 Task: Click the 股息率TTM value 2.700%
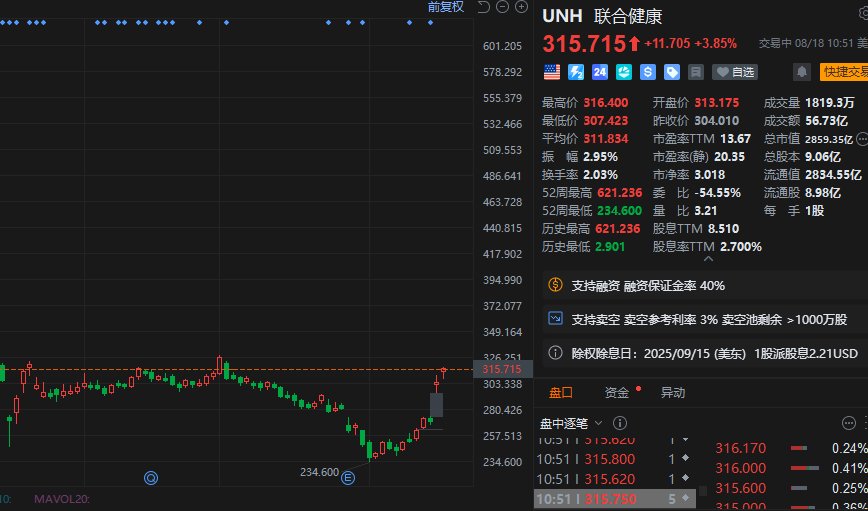[741, 246]
